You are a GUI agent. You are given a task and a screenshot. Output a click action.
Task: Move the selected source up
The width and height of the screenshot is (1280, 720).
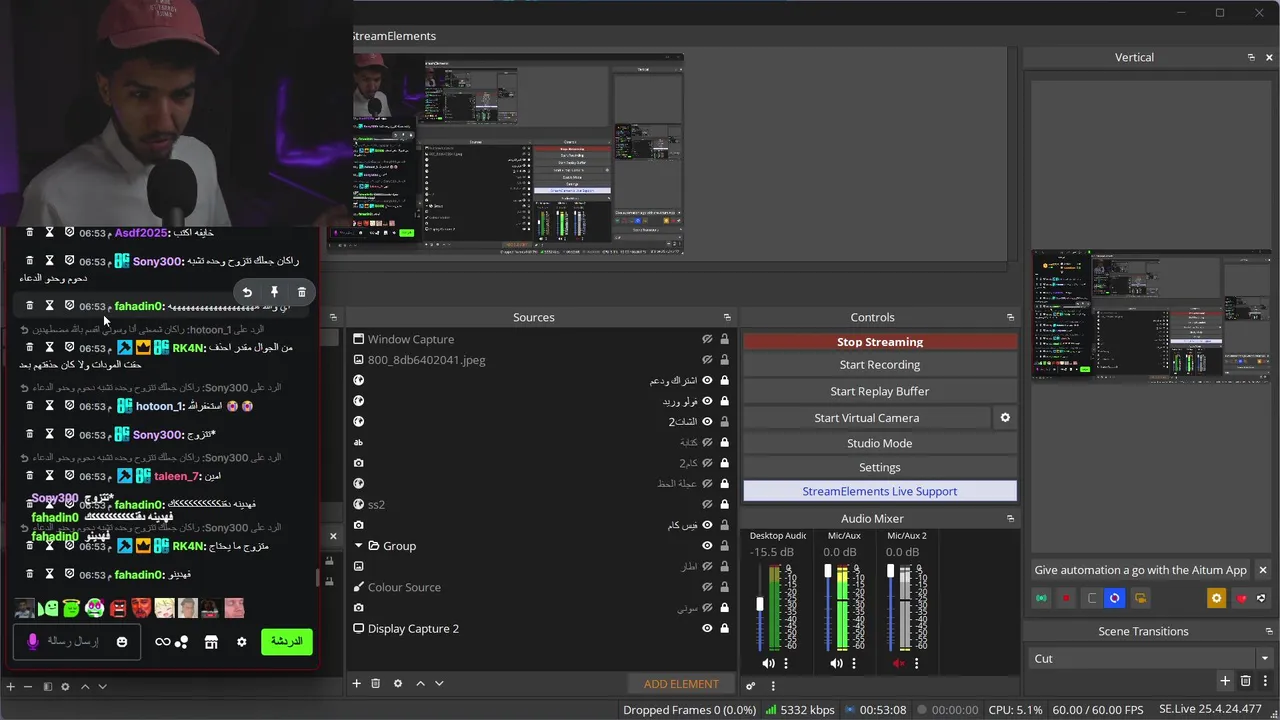point(420,683)
